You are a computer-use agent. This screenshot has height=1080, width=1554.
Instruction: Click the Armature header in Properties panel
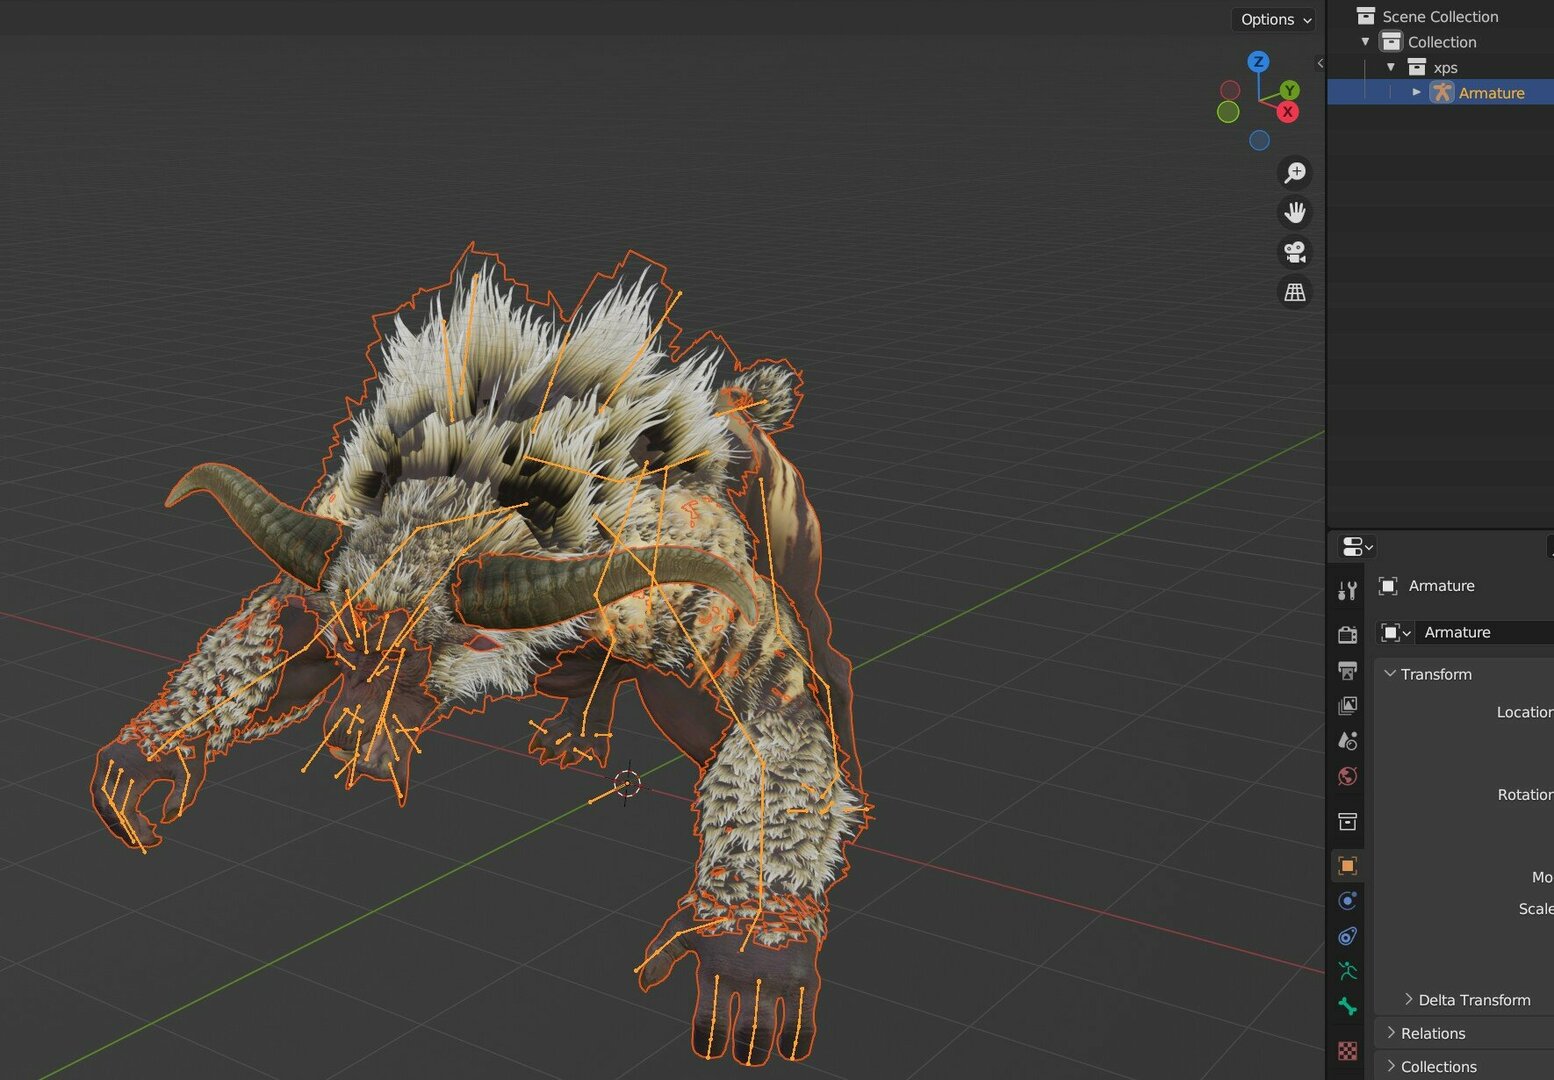(x=1441, y=586)
